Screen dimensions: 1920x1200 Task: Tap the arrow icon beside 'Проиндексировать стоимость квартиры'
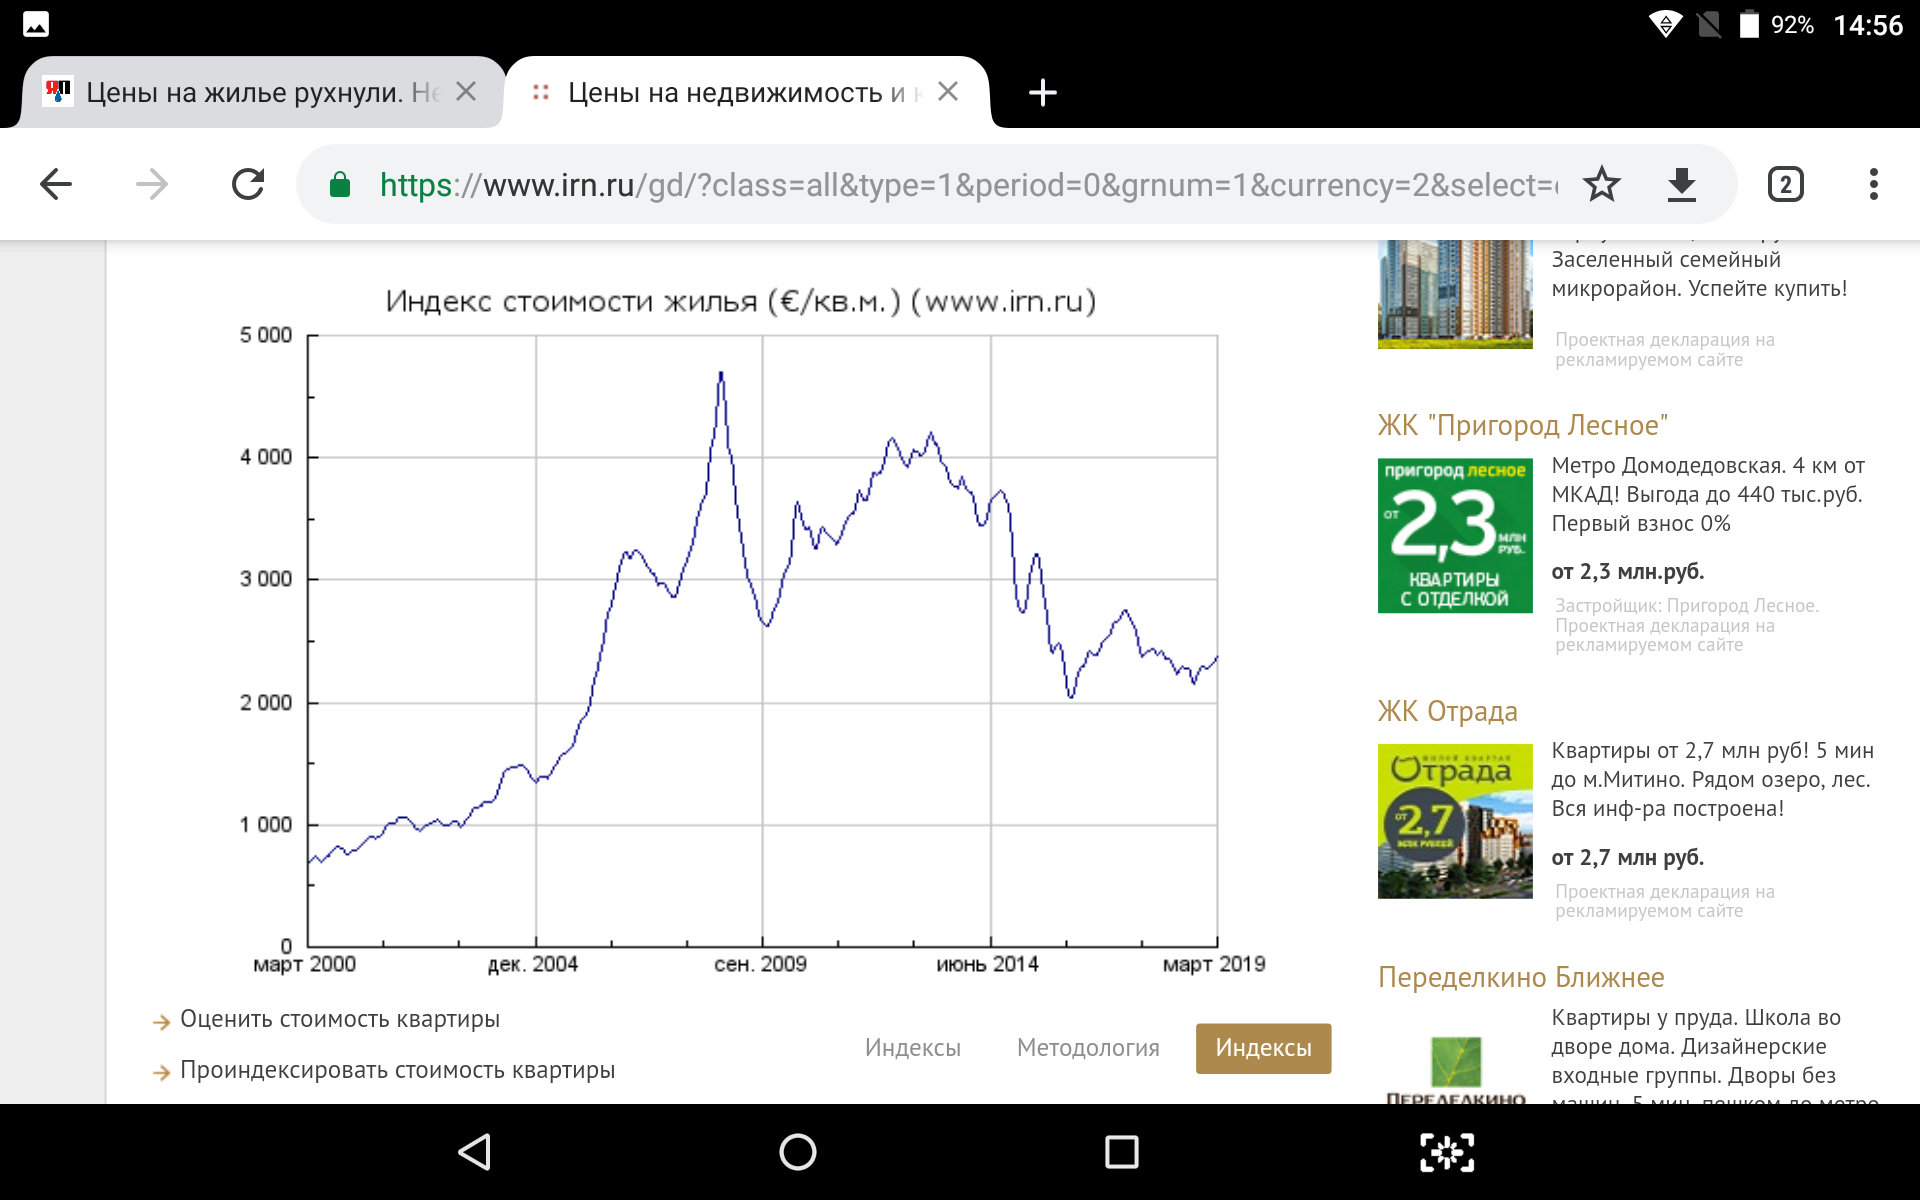(x=161, y=1073)
